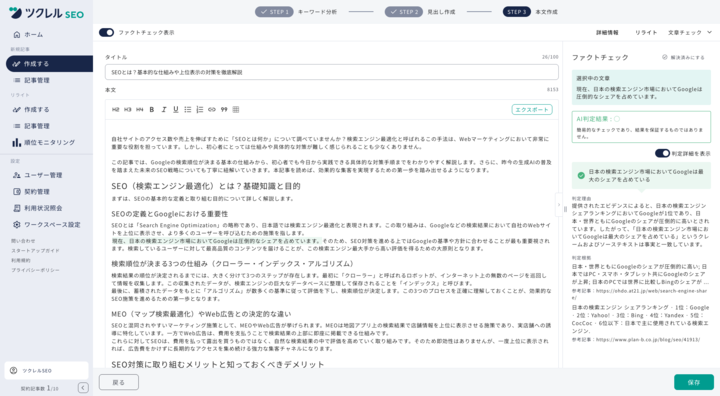Open プライバシーポリシー link

pyautogui.click(x=35, y=270)
